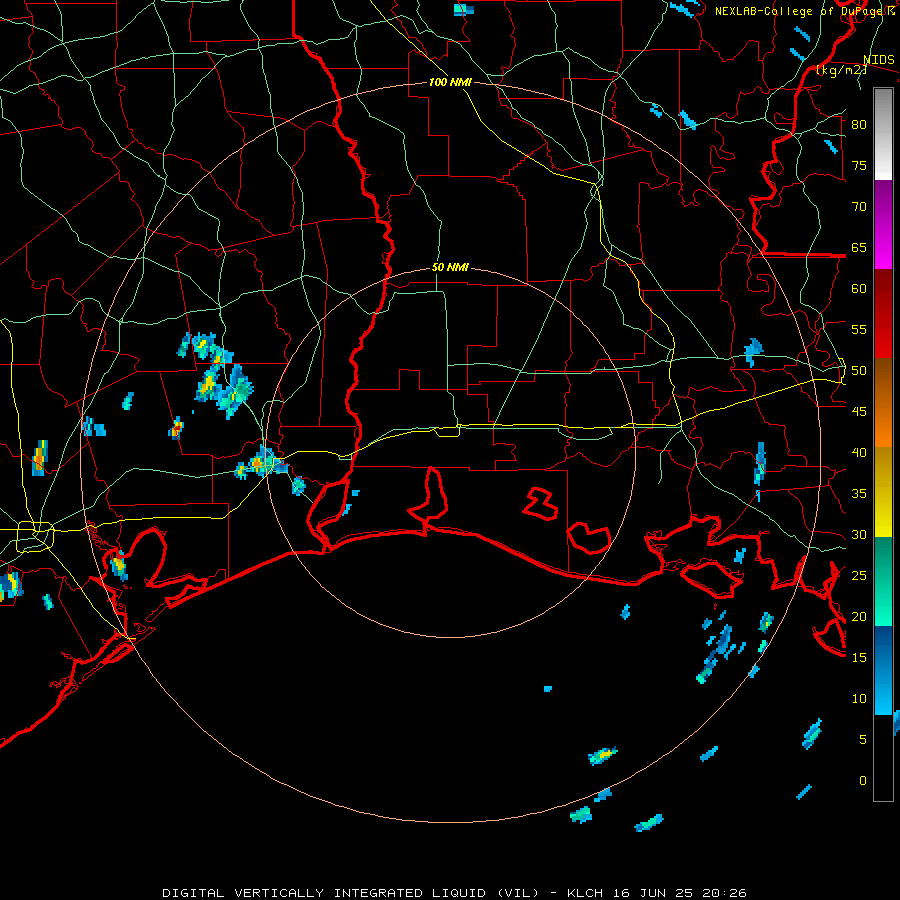
Task: Click the scale value 35
Action: coord(859,494)
